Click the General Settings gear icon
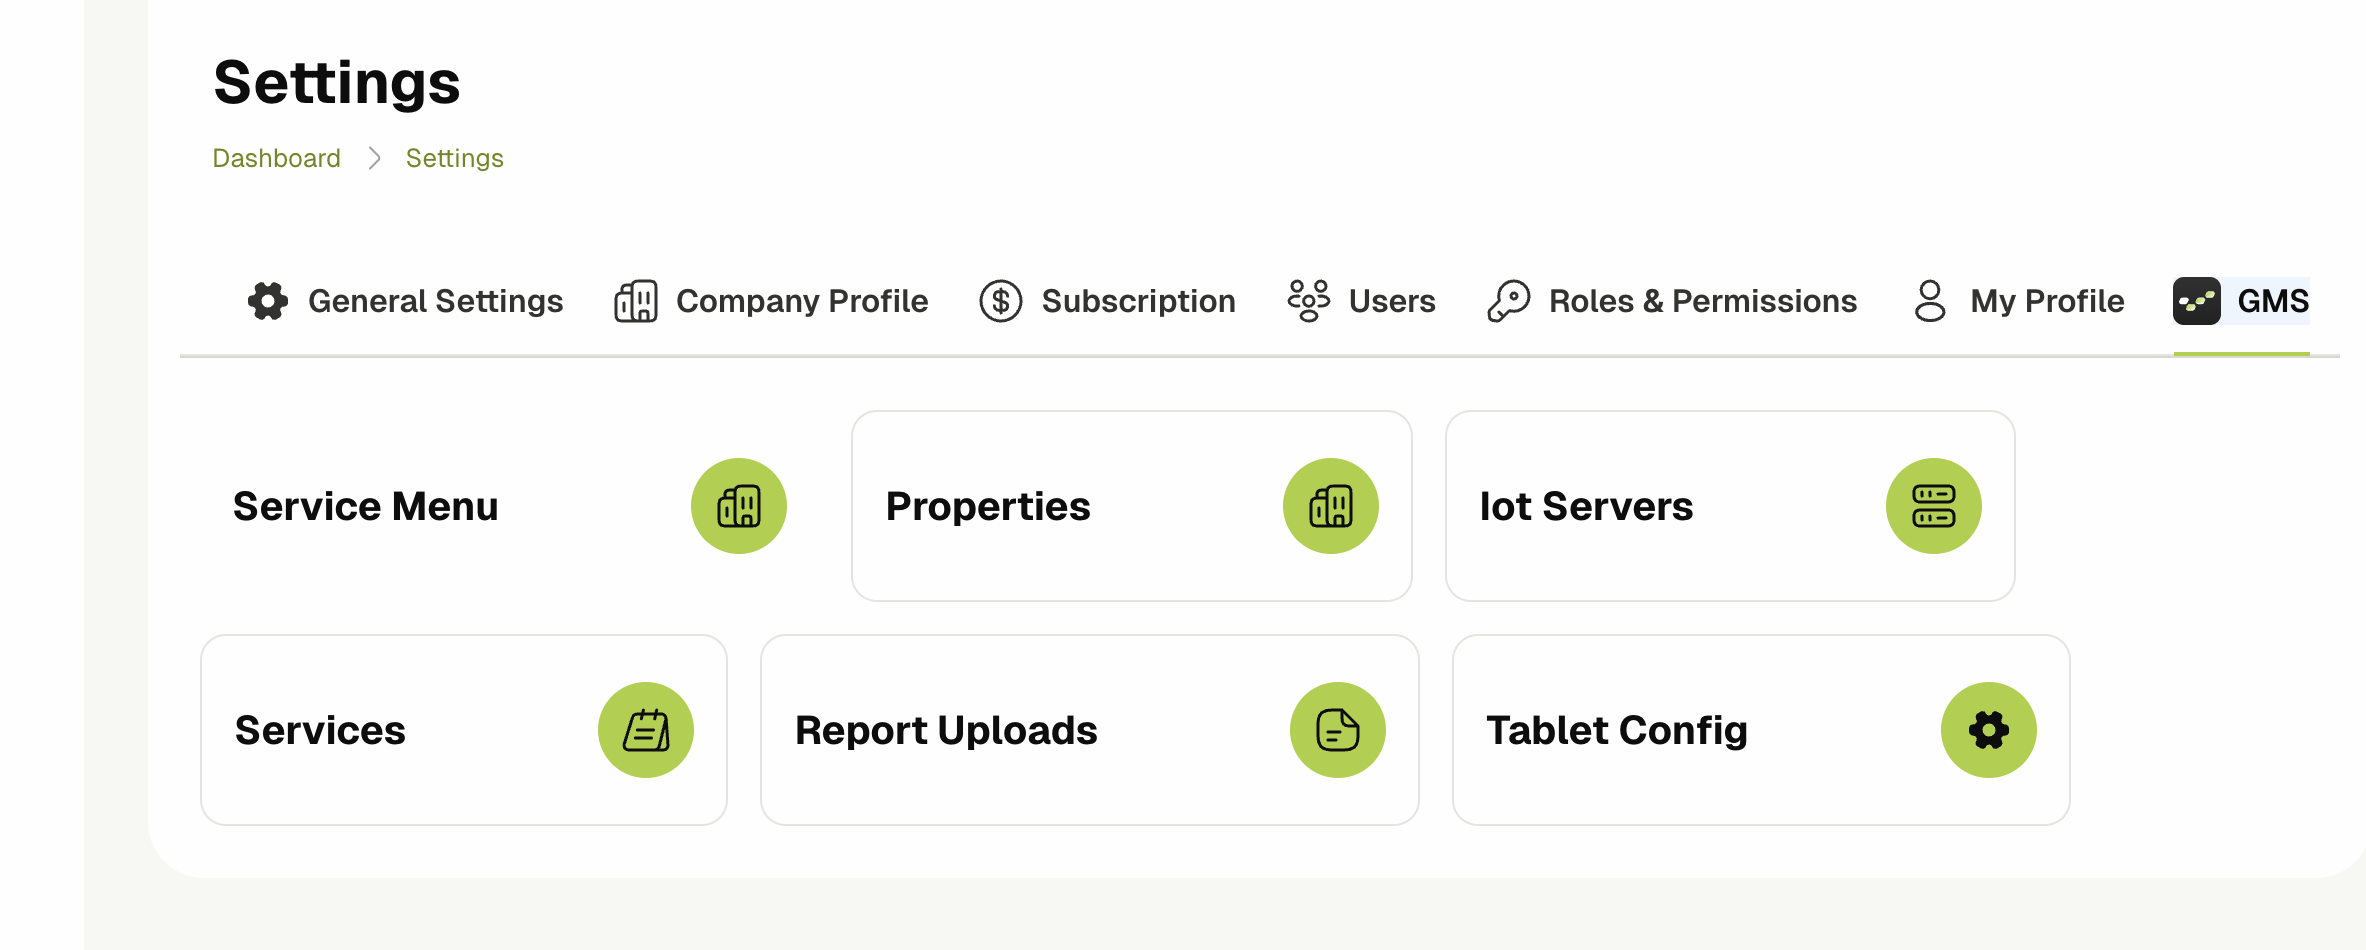This screenshot has width=2366, height=950. pyautogui.click(x=268, y=301)
